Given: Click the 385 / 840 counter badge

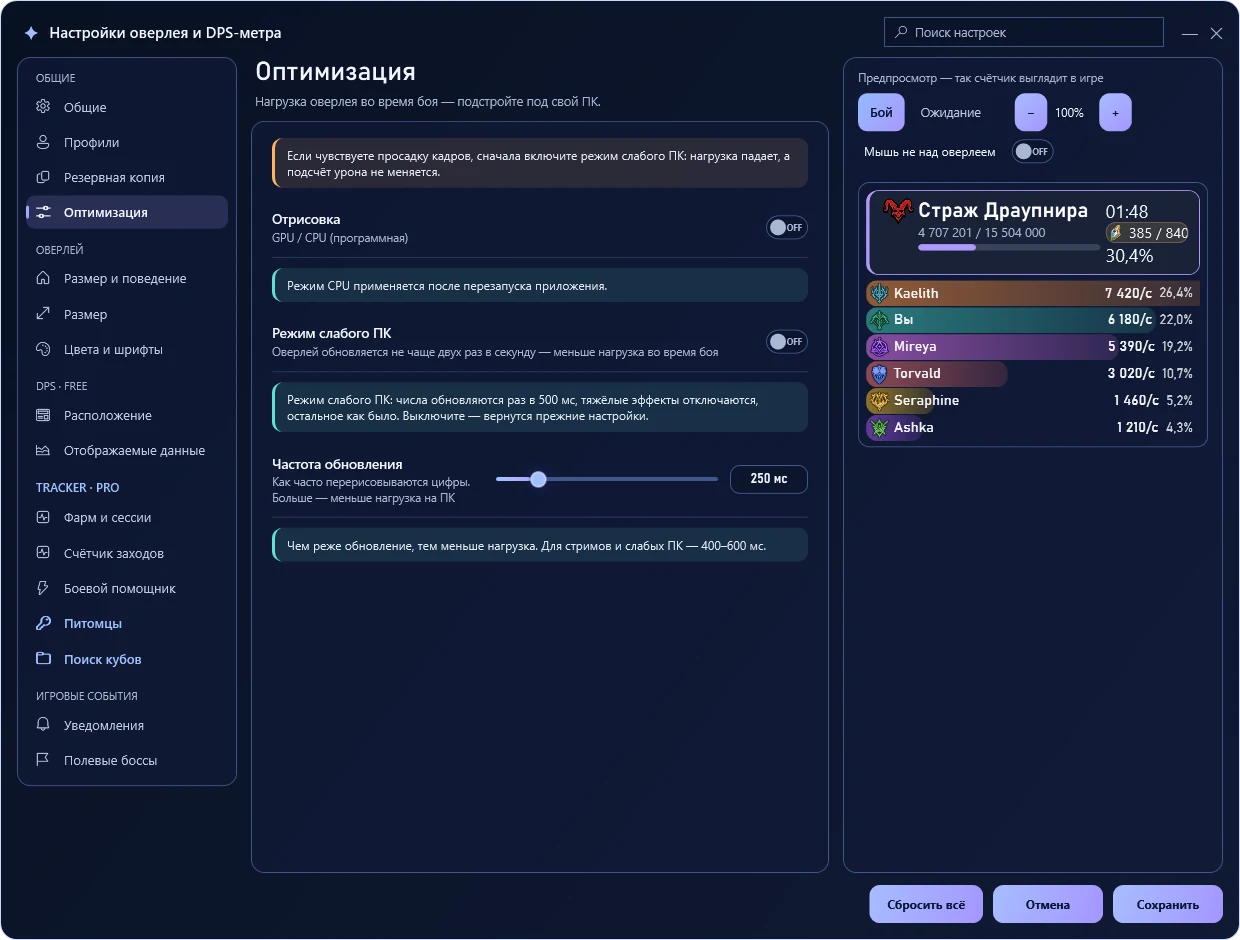Looking at the screenshot, I should click(1147, 233).
